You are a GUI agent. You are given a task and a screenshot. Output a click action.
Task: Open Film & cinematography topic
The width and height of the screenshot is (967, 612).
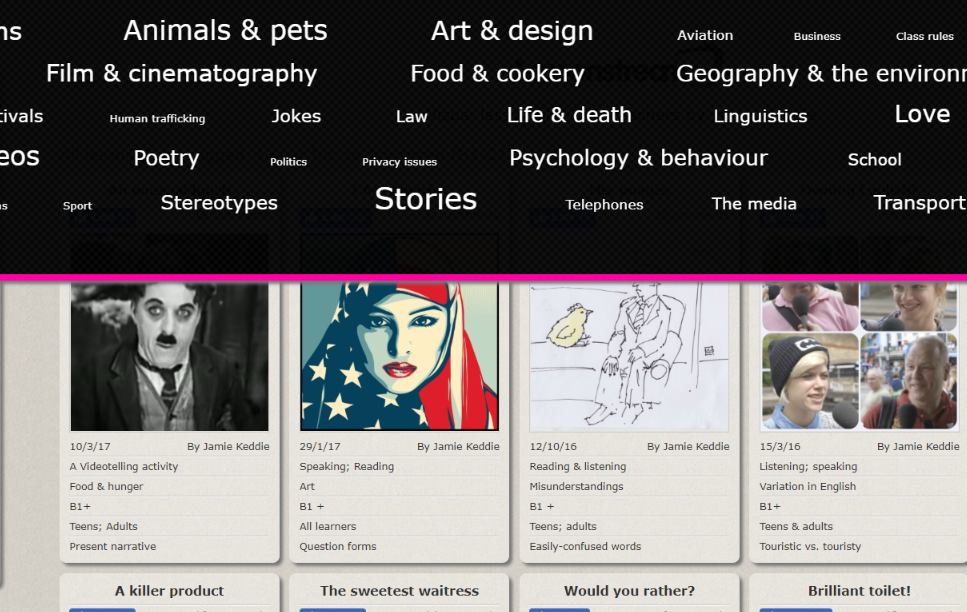(181, 74)
